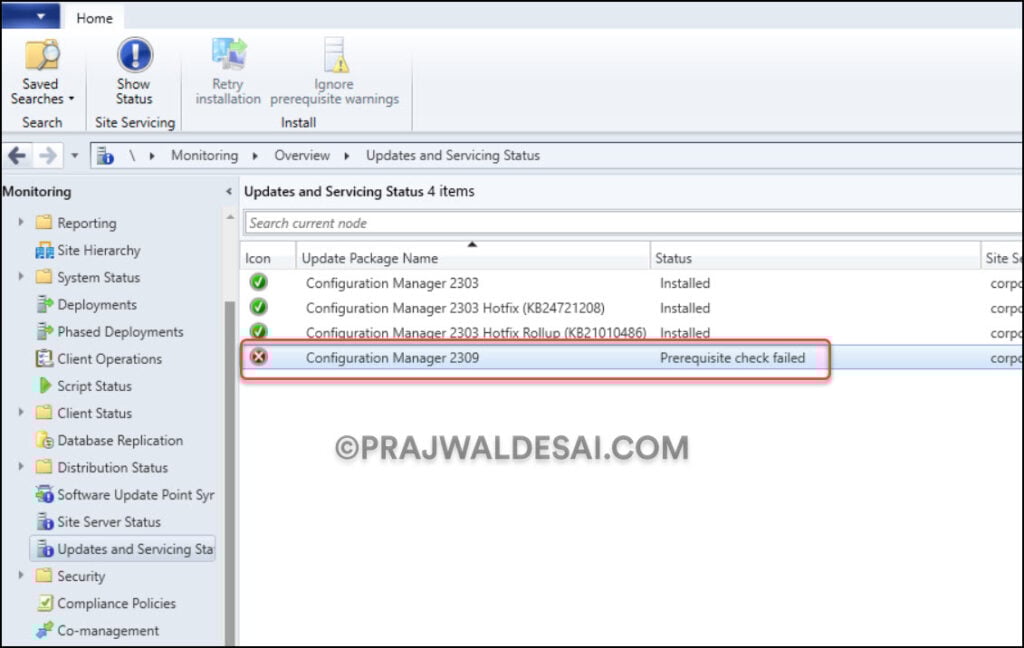Image resolution: width=1024 pixels, height=648 pixels.
Task: Select the Configuration Manager 2309 row
Action: 631,357
